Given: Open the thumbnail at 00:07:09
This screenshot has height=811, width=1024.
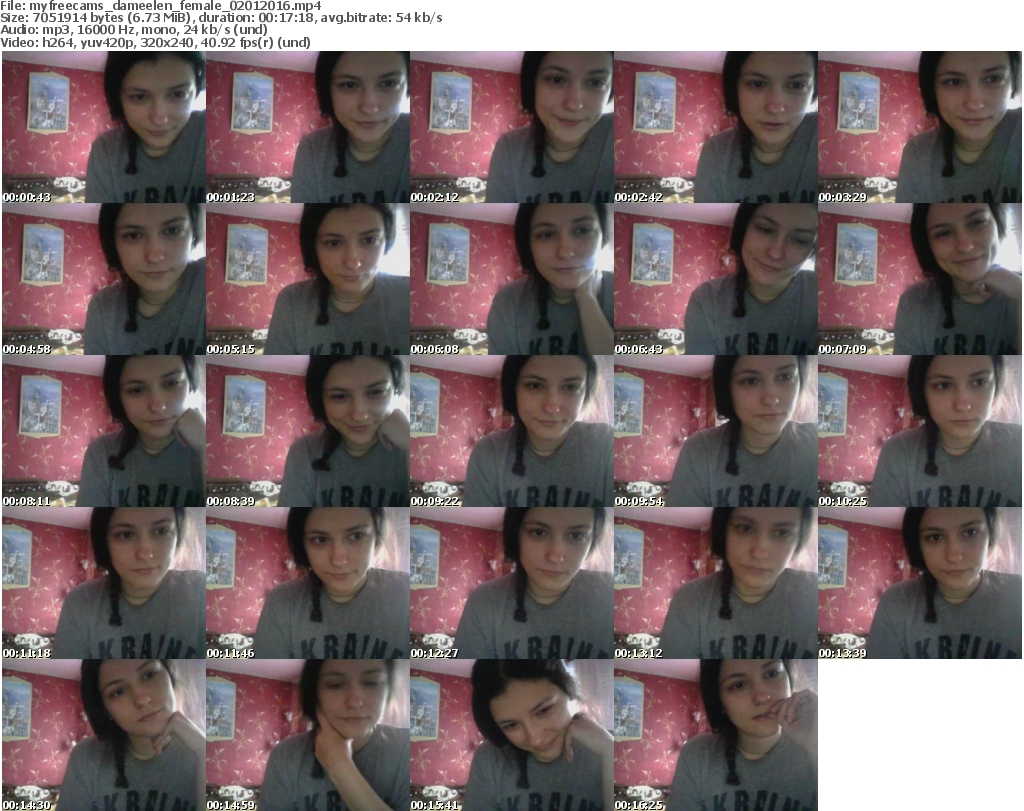Looking at the screenshot, I should pos(920,279).
